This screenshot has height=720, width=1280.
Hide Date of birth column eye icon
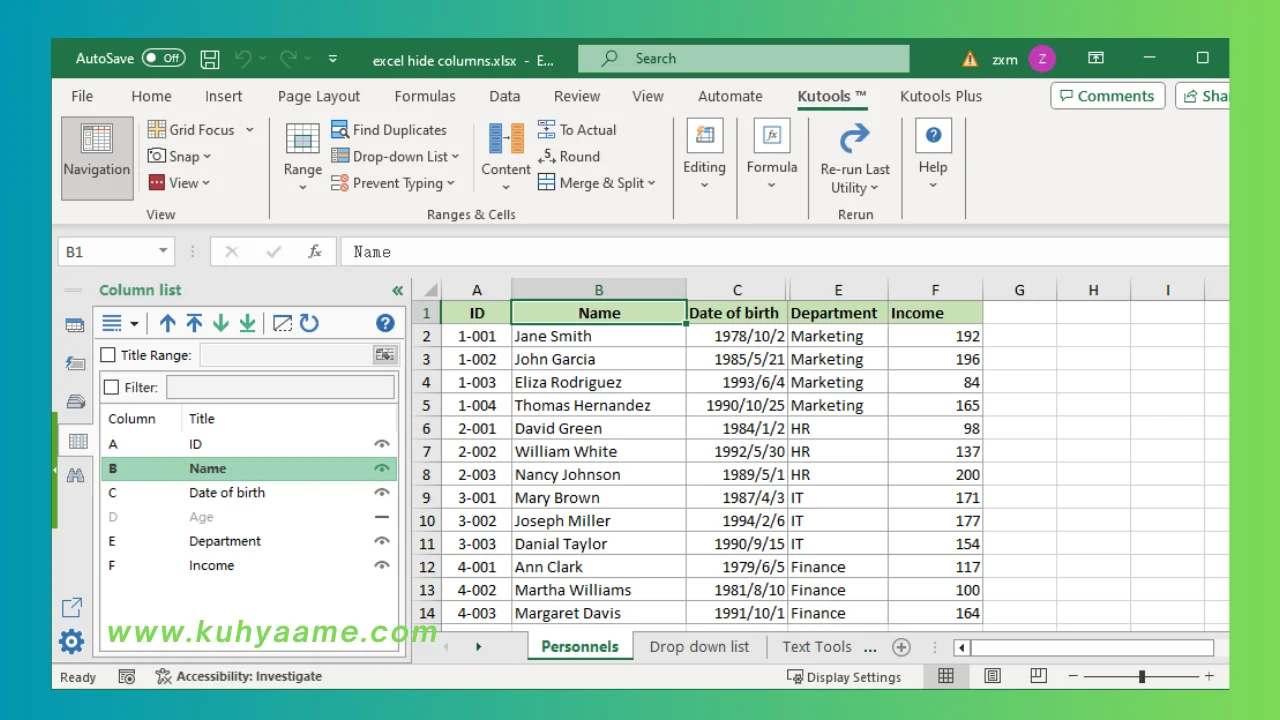click(x=381, y=492)
